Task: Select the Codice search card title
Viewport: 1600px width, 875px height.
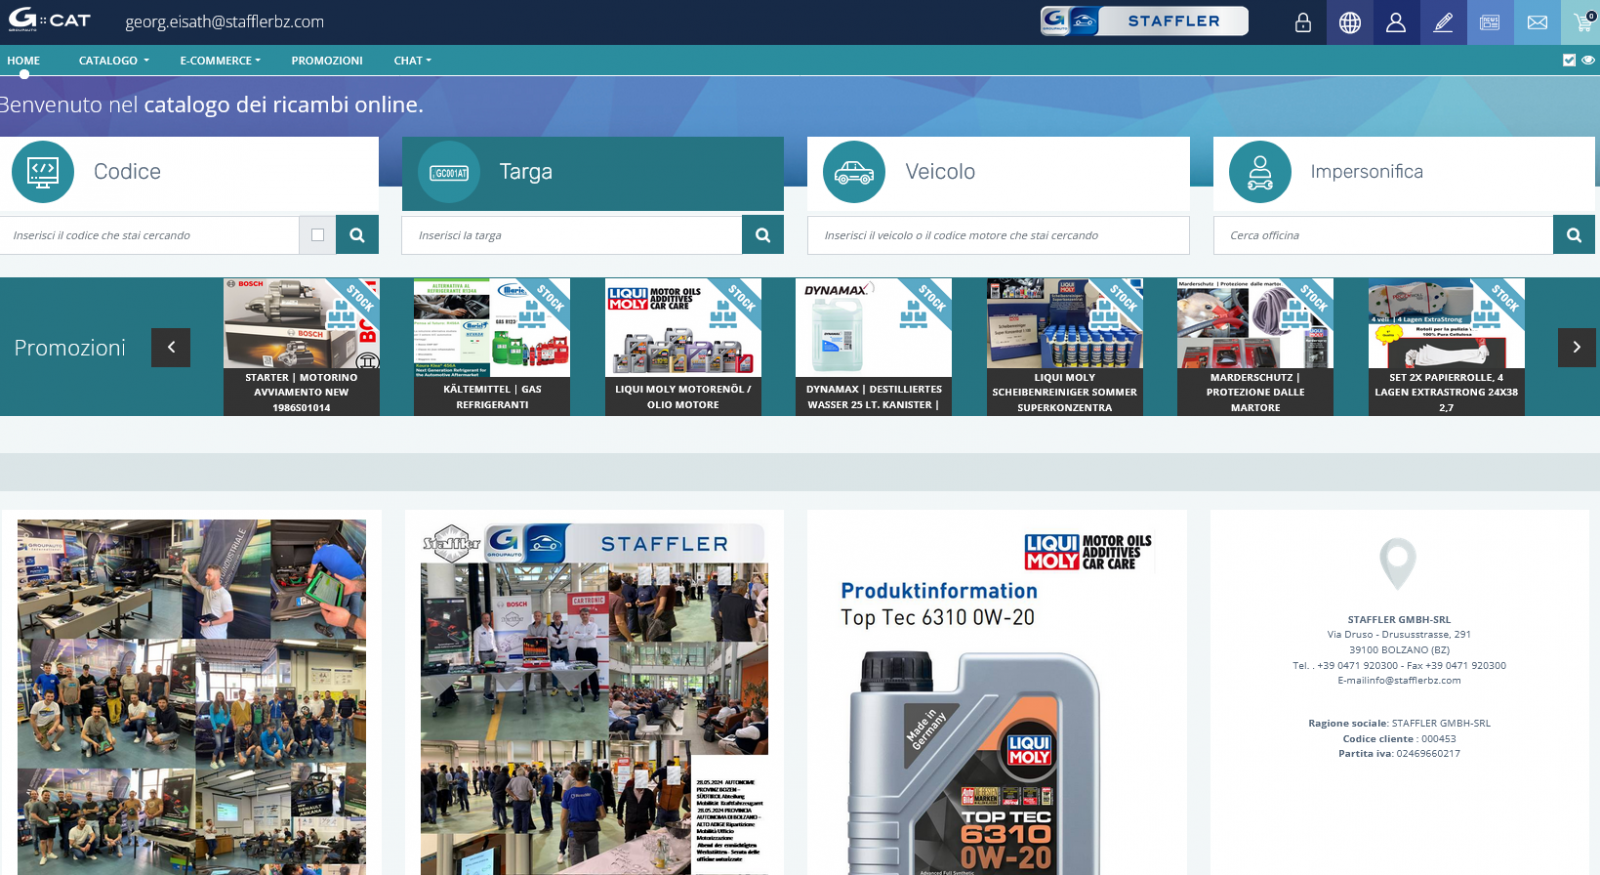Action: coord(127,172)
